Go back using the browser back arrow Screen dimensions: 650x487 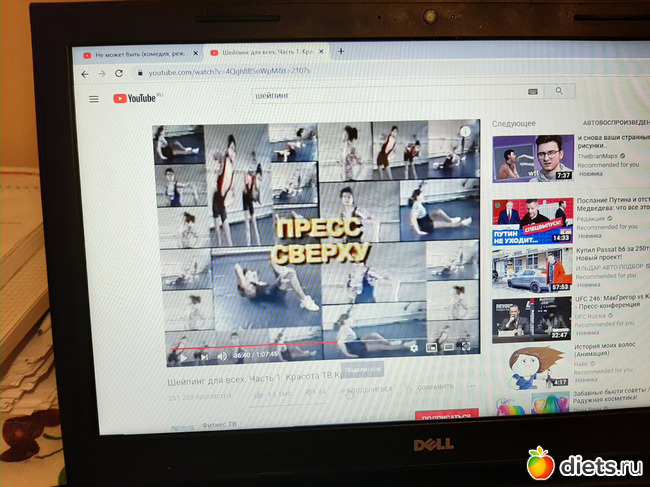86,74
